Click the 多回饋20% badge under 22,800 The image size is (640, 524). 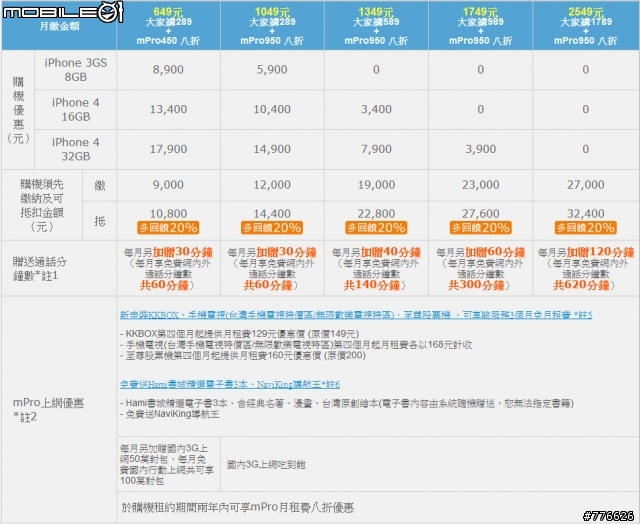(x=376, y=228)
